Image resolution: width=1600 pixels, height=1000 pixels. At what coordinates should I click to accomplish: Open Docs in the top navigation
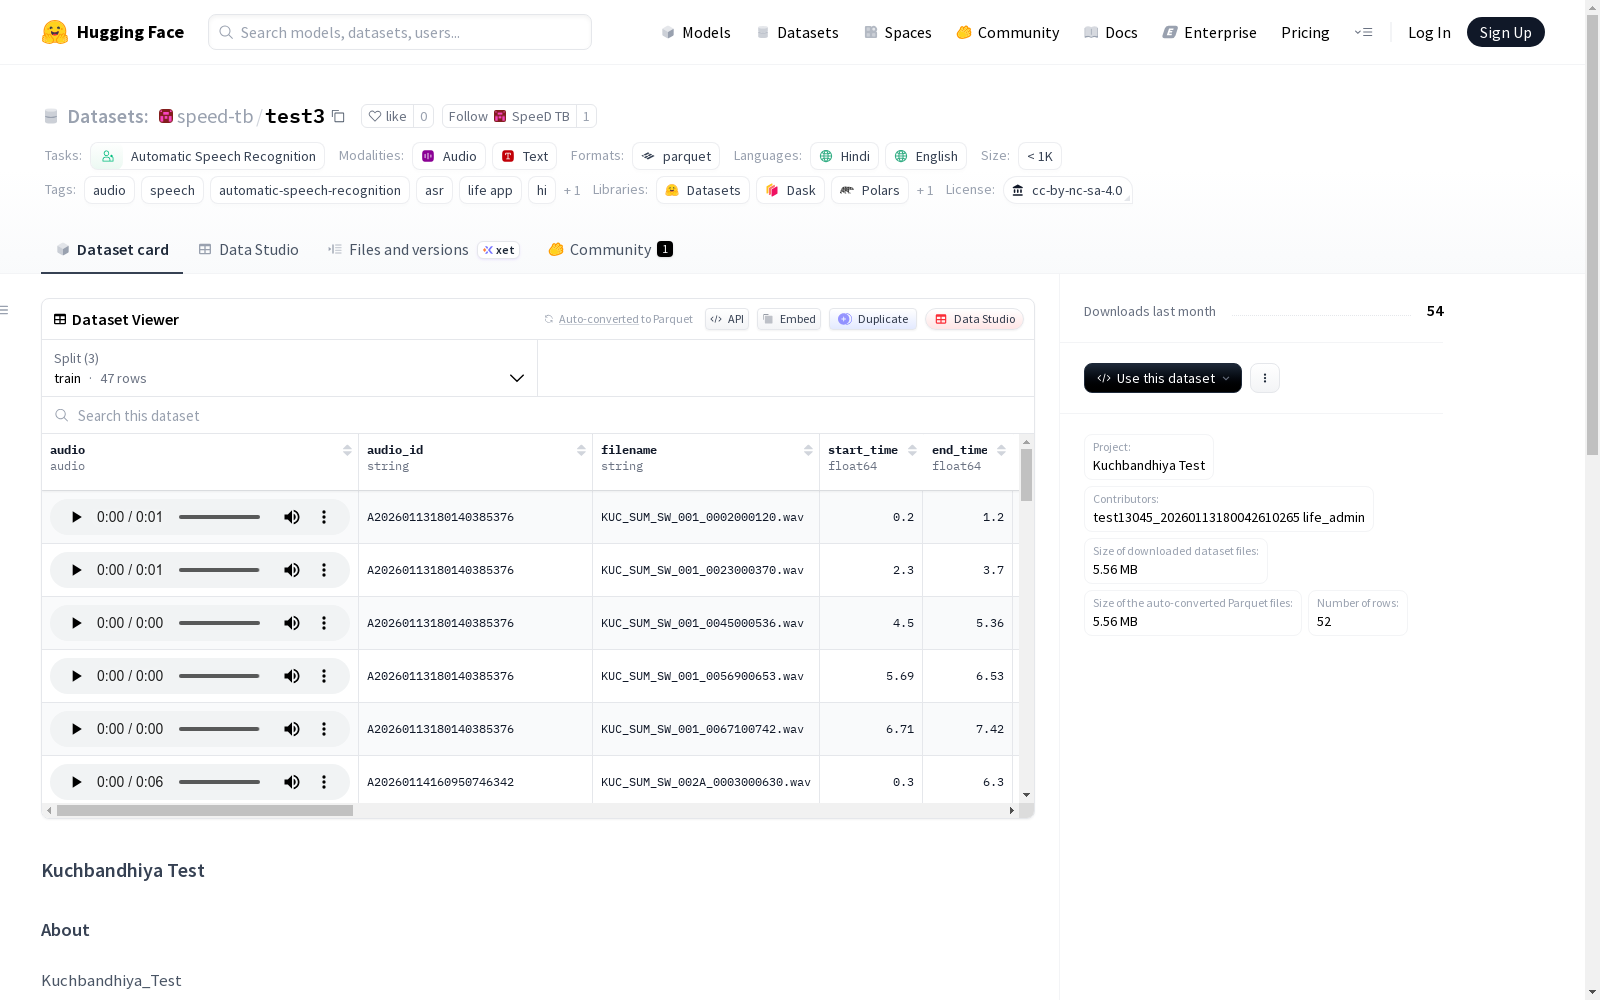1111,32
